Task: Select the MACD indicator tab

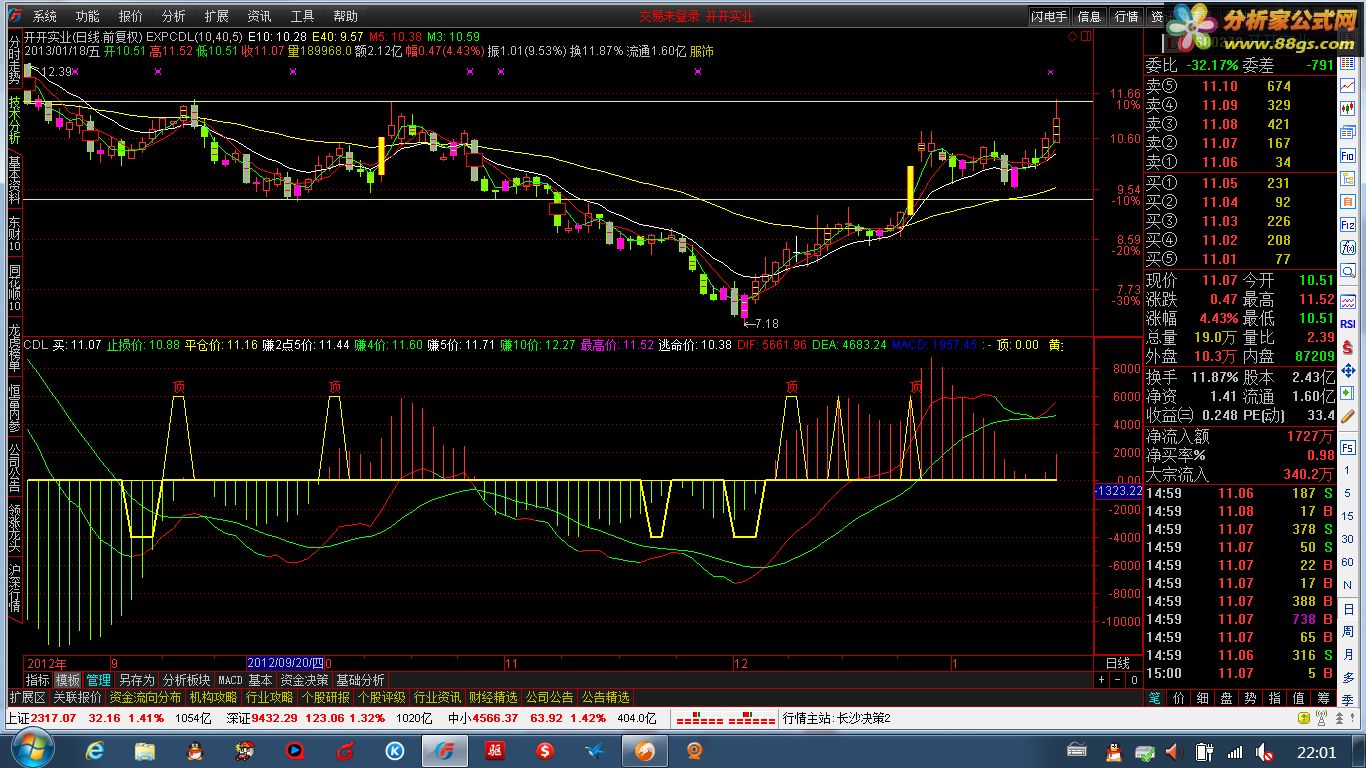Action: [230, 680]
